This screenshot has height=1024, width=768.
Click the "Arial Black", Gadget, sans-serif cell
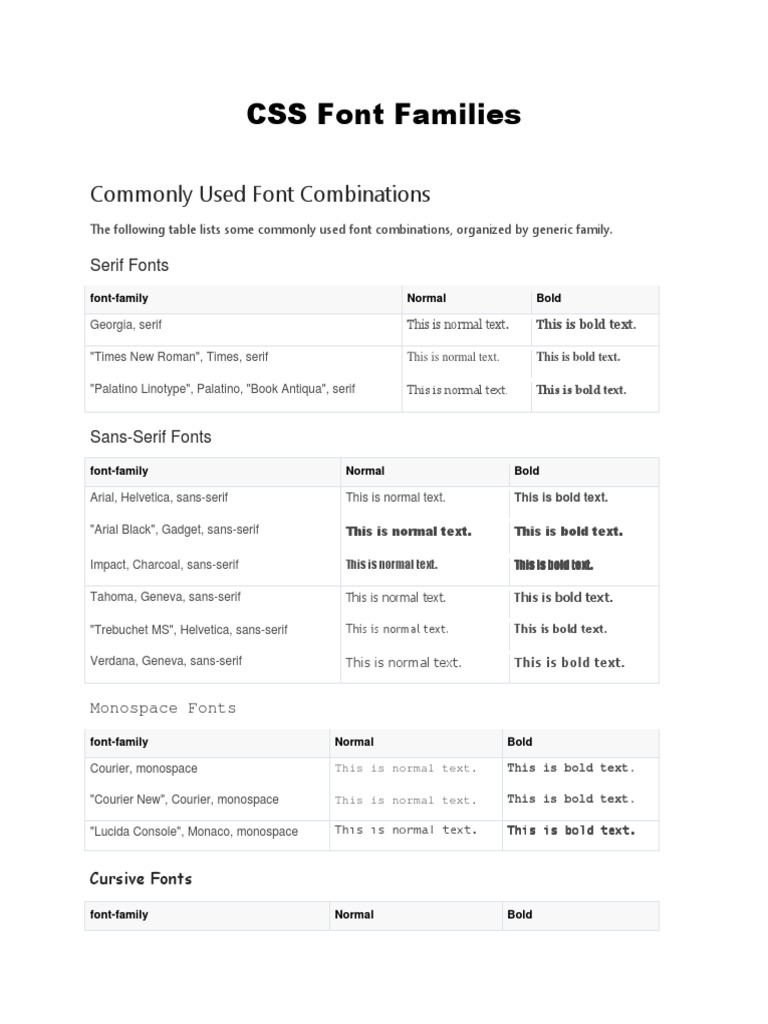point(174,530)
